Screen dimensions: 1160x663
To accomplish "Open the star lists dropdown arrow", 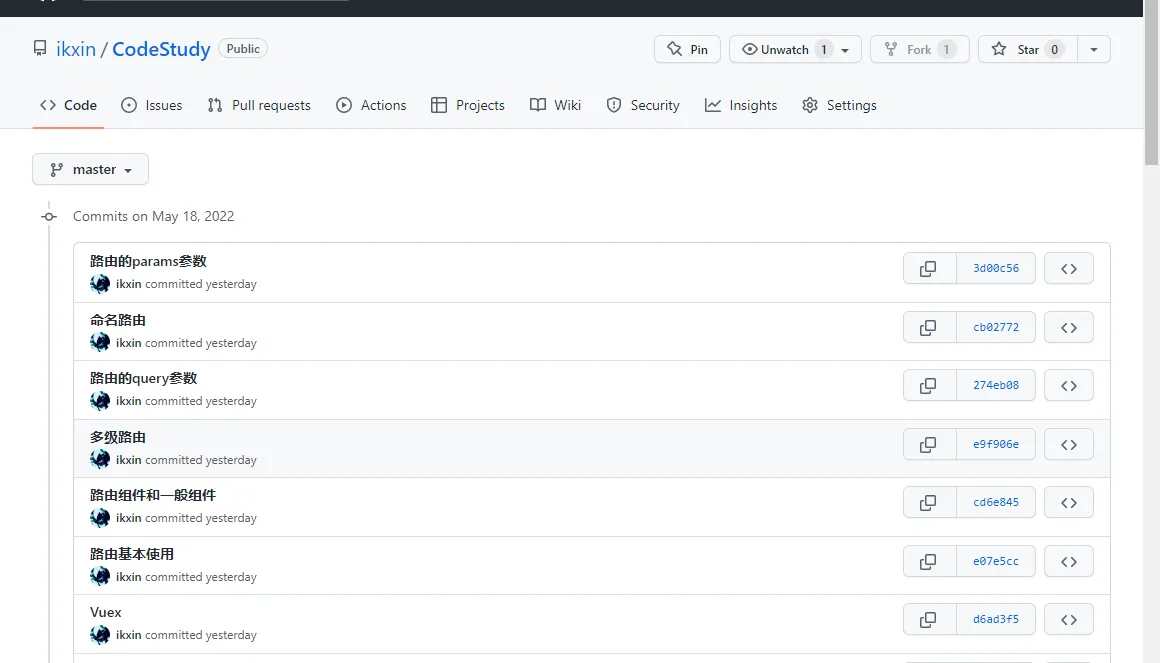I will [x=1093, y=50].
